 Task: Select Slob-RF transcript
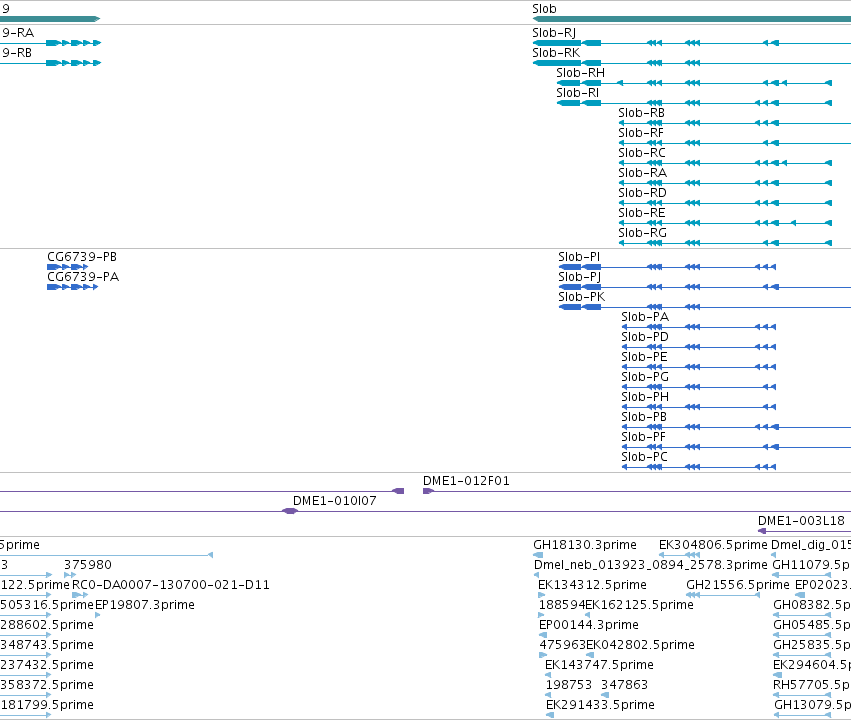640,133
